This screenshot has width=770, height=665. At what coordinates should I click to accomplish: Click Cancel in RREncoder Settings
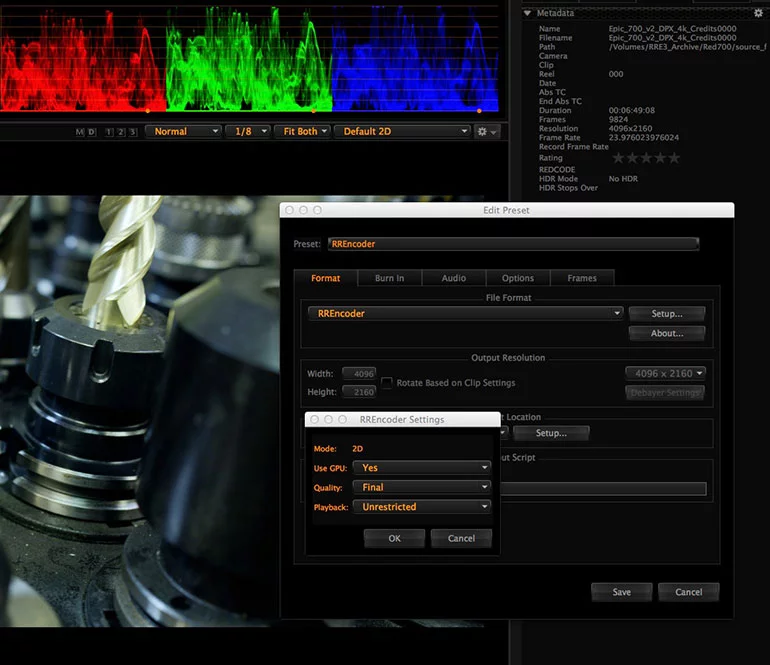coord(461,538)
